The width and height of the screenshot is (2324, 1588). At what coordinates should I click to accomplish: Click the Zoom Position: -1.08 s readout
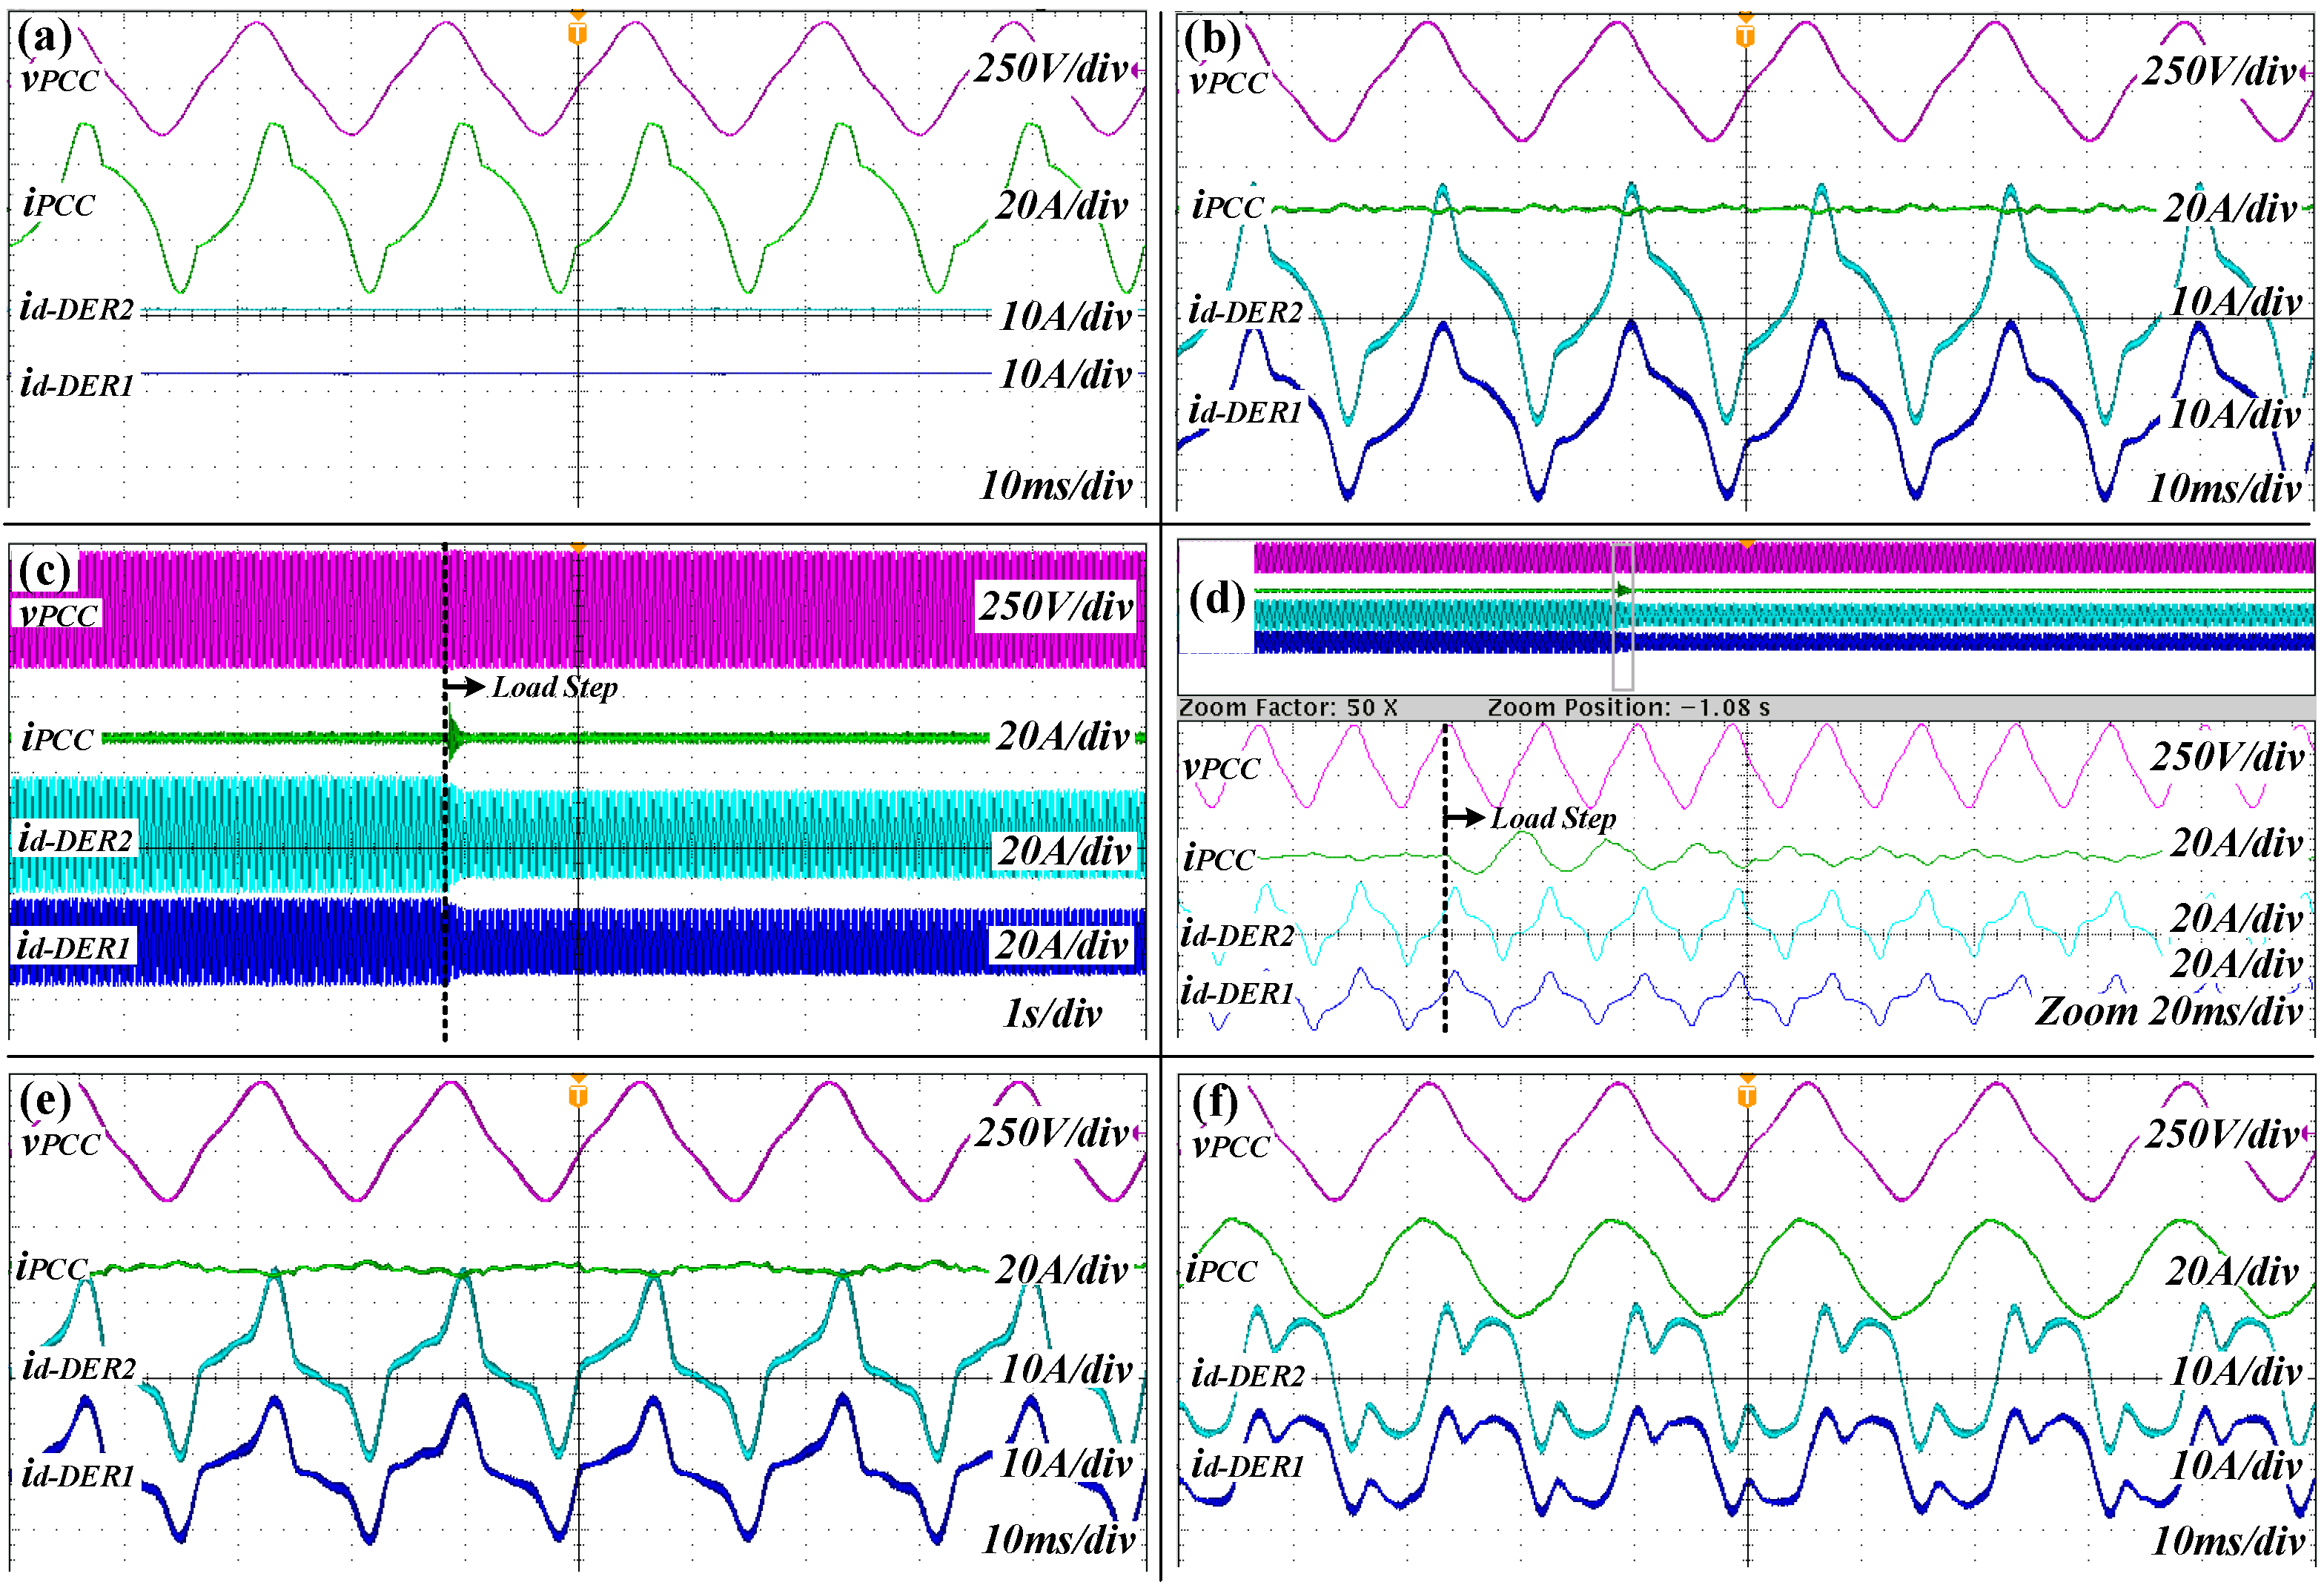pyautogui.click(x=1628, y=708)
